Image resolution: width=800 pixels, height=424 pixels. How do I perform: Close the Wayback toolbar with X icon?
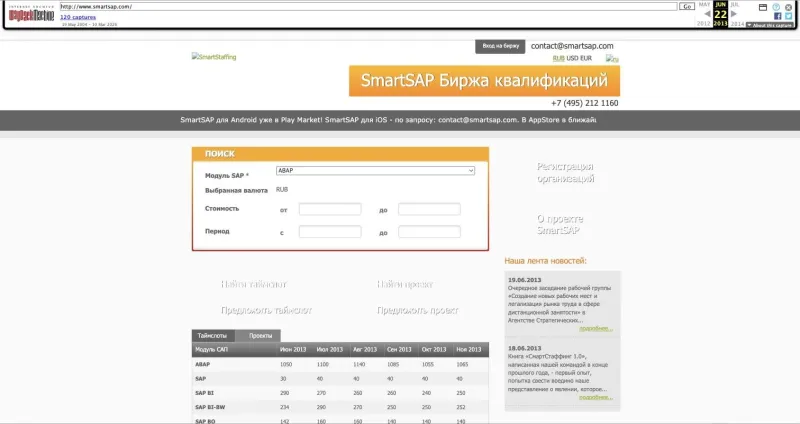coord(789,7)
